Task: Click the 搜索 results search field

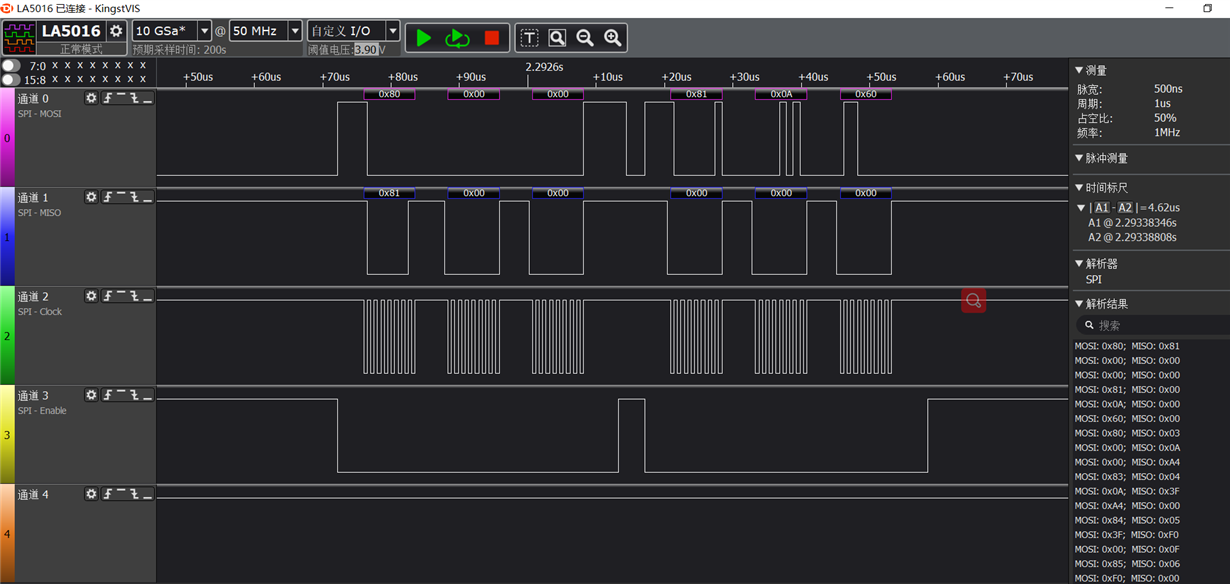Action: point(1152,325)
